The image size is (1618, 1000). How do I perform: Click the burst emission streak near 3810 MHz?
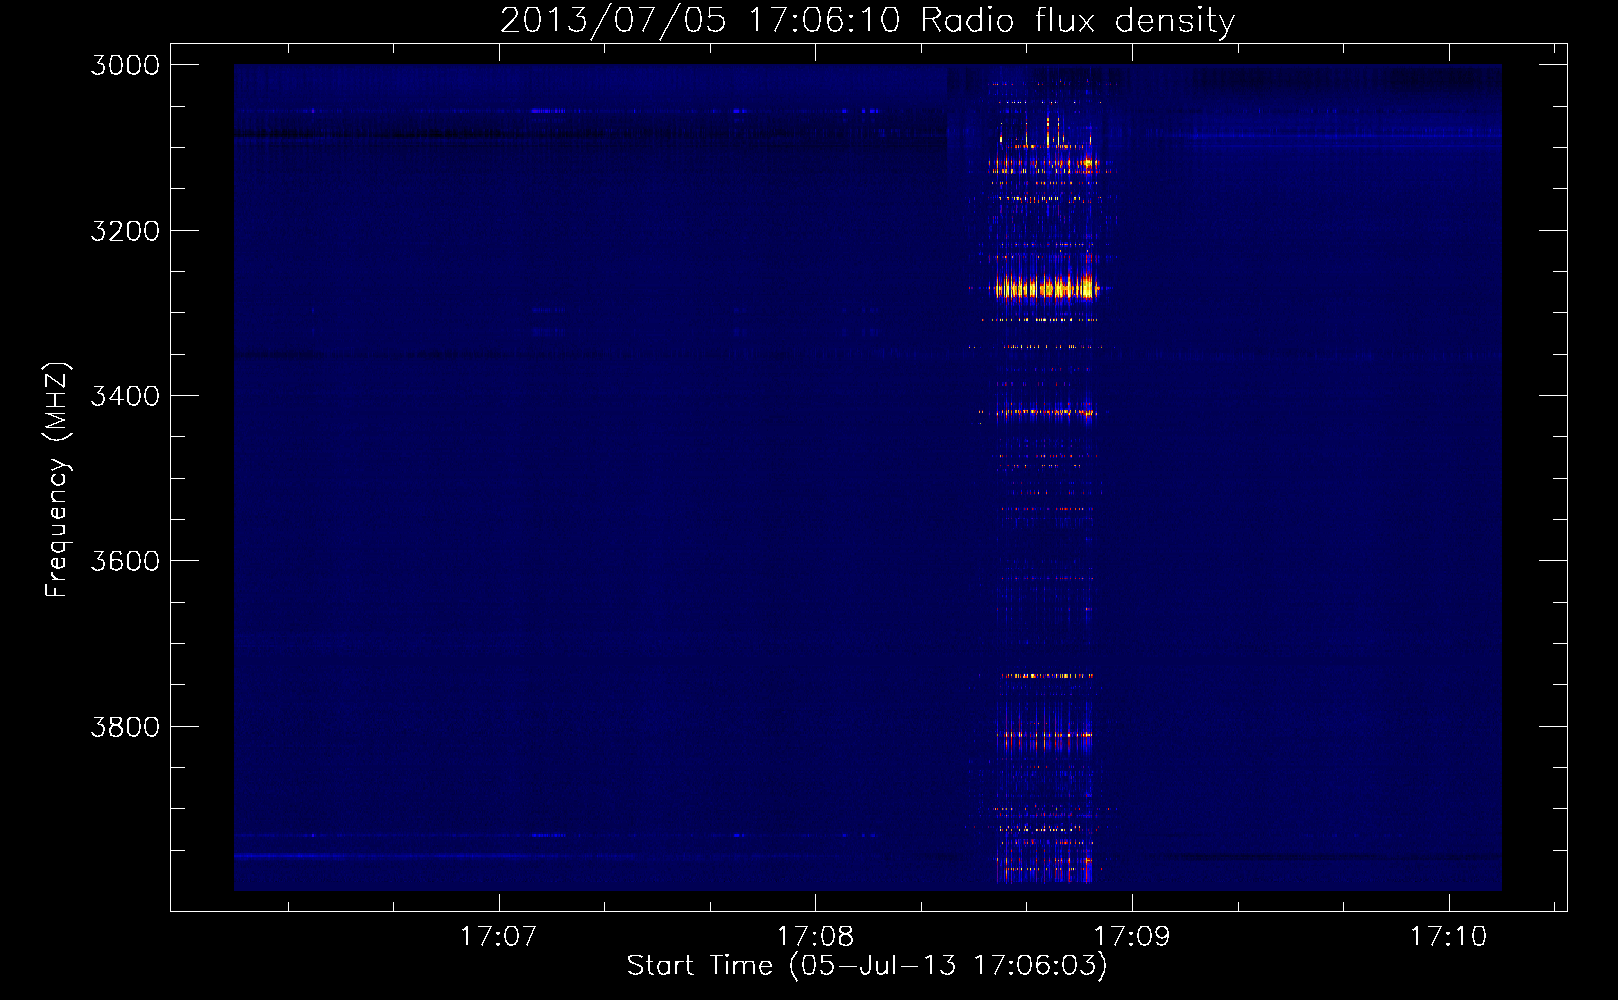tap(1046, 735)
